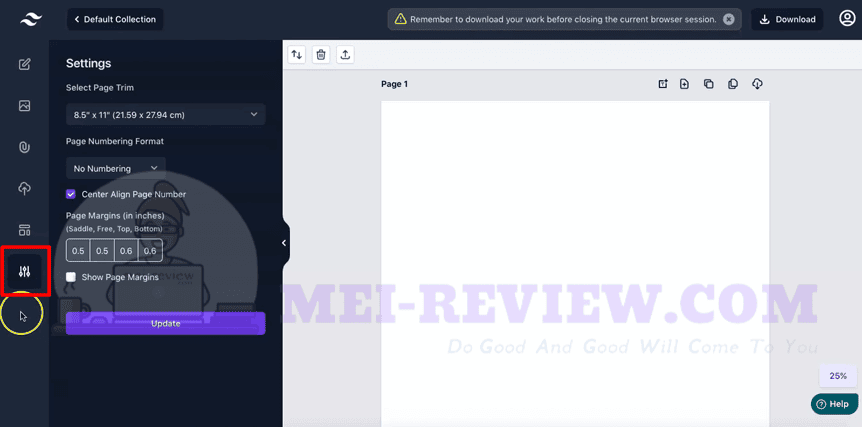The height and width of the screenshot is (427, 862).
Task: Click the blank Page 1 canvas
Action: coord(575,264)
